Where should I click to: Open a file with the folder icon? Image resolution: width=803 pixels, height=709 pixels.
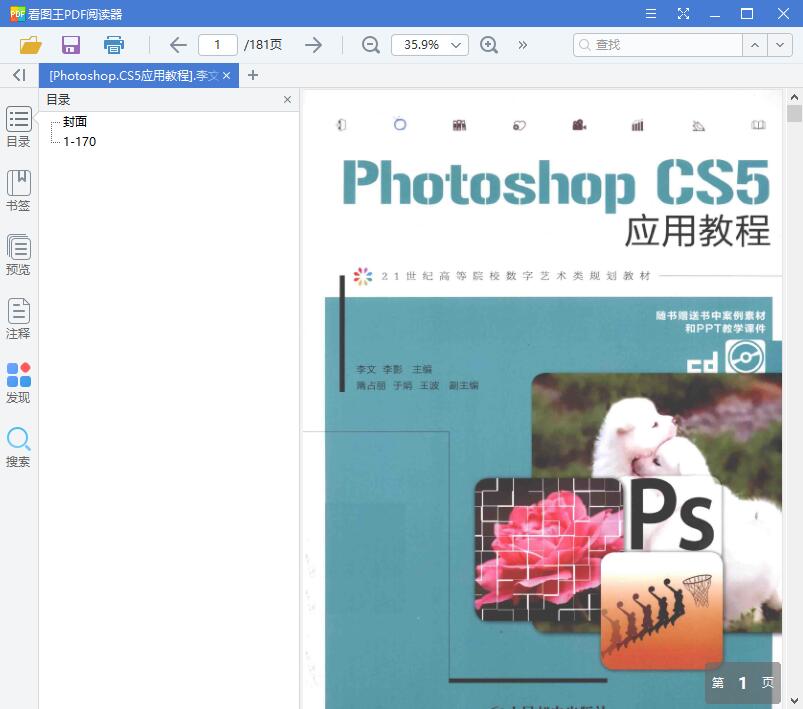[30, 45]
